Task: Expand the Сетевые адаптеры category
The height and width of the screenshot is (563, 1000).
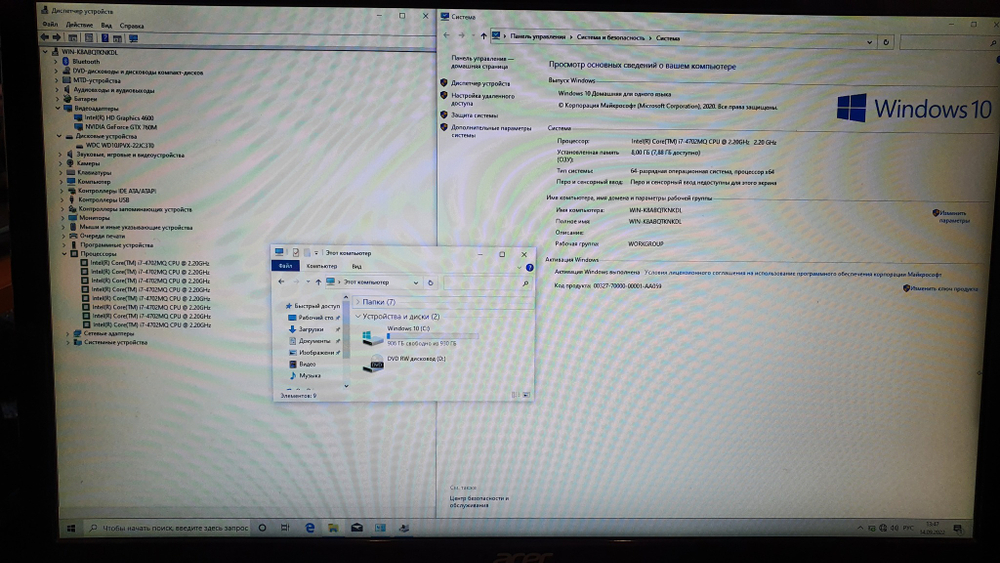Action: [68, 333]
